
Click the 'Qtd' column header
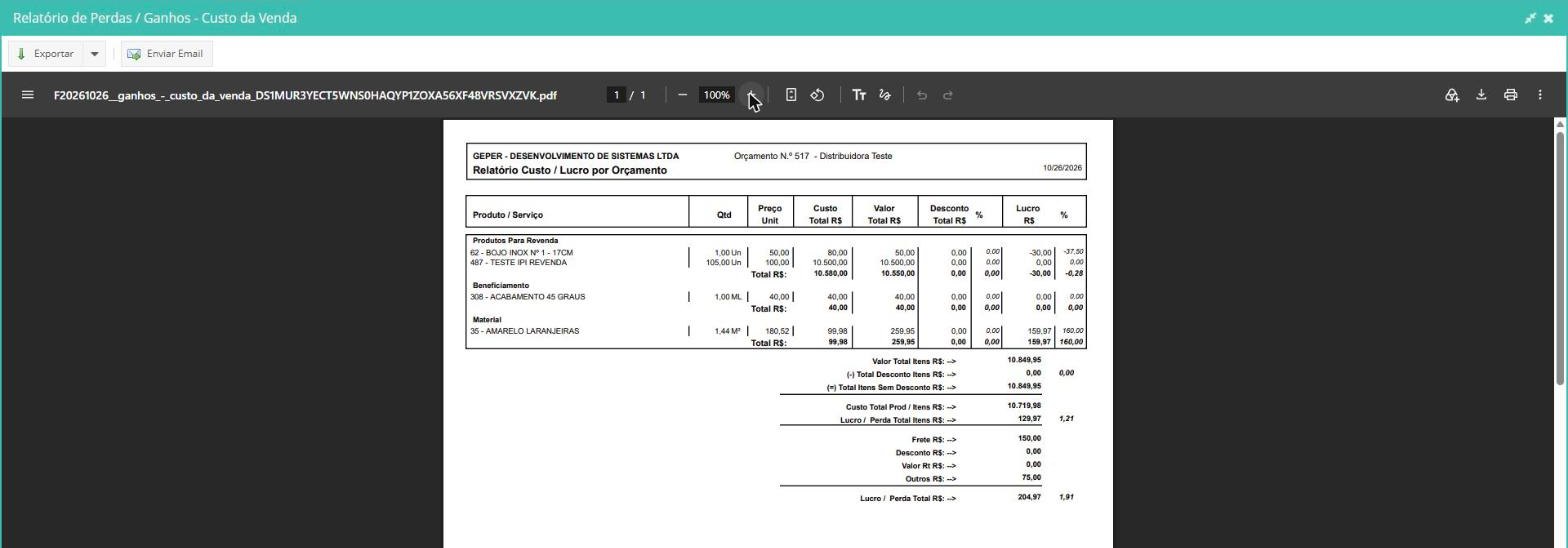pyautogui.click(x=724, y=215)
